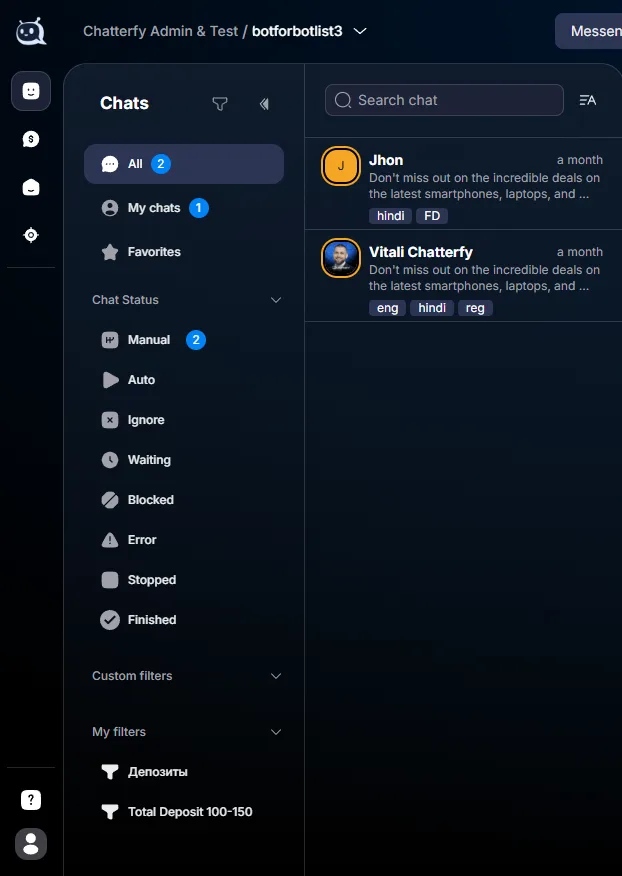The width and height of the screenshot is (622, 876).
Task: Open the bot face sidebar icon
Action: pyautogui.click(x=31, y=187)
